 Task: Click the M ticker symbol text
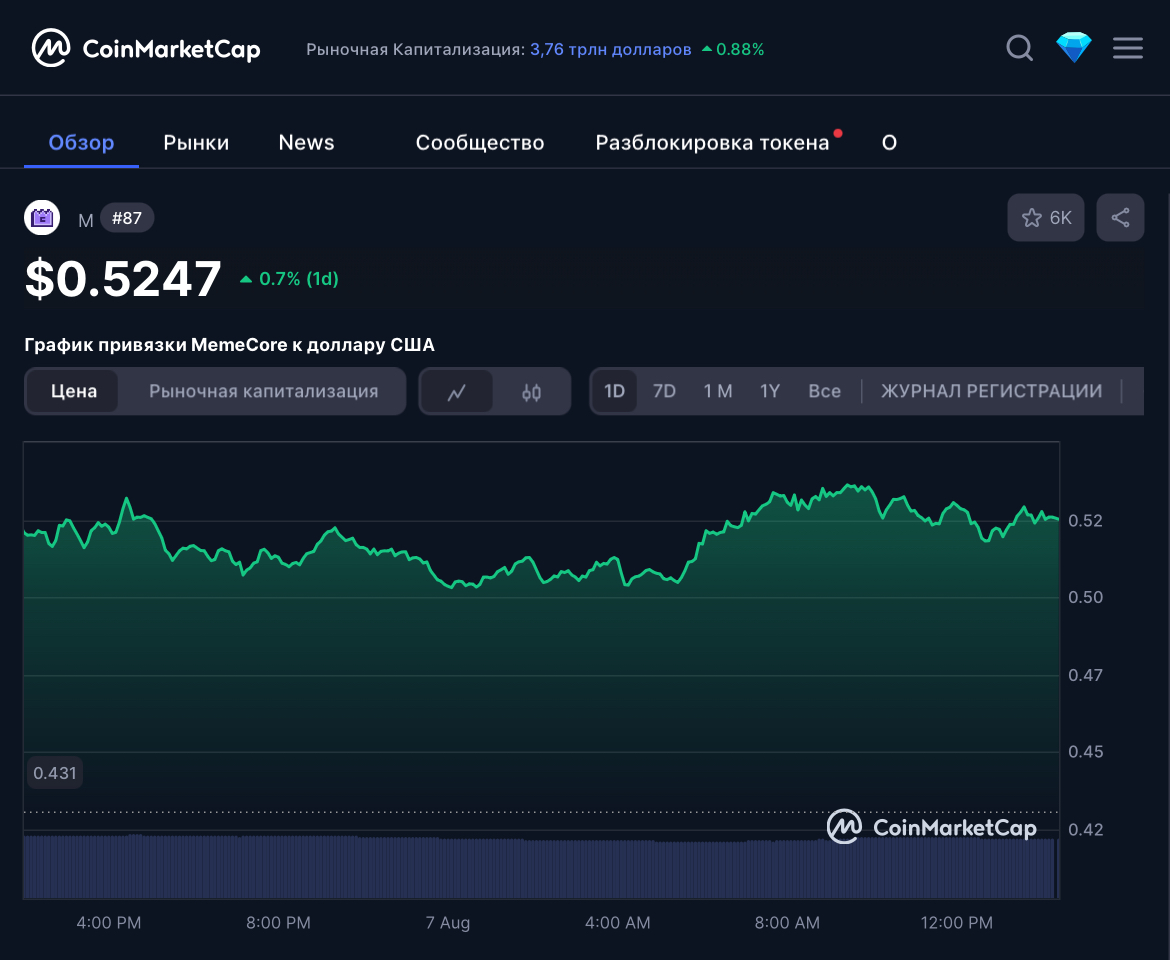tap(86, 220)
